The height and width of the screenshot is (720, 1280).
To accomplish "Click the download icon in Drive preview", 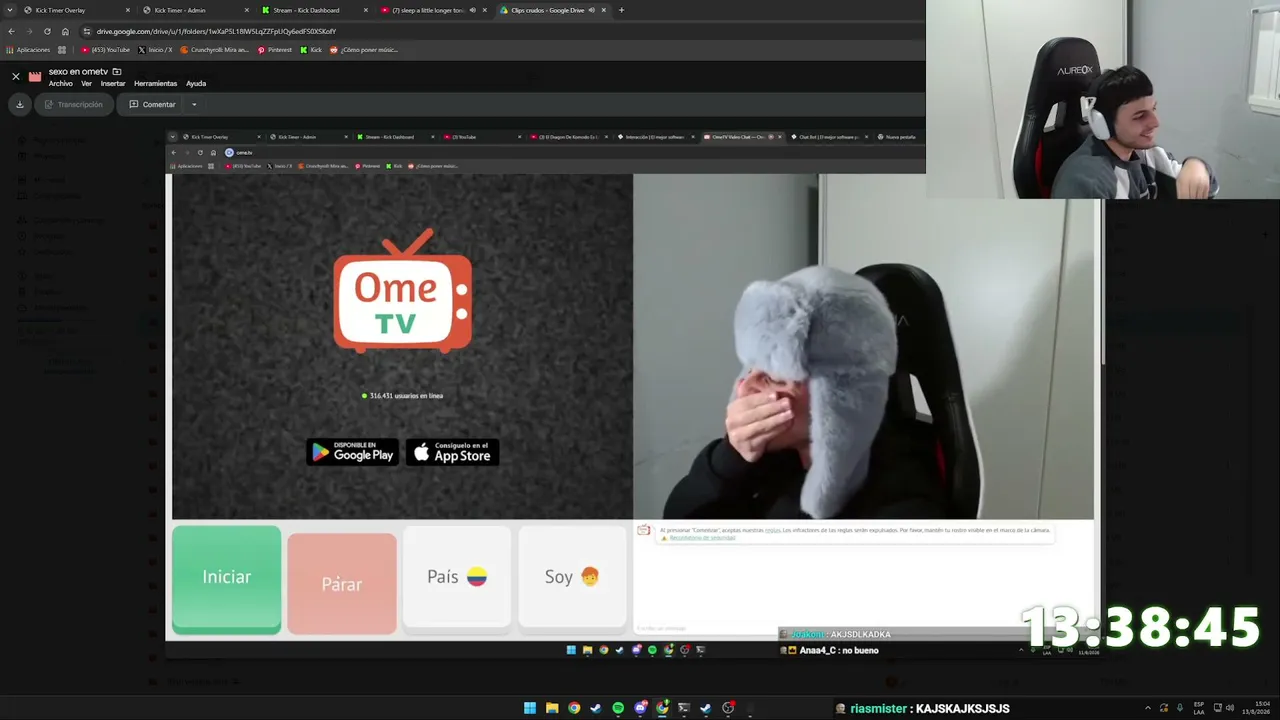I will (x=19, y=104).
